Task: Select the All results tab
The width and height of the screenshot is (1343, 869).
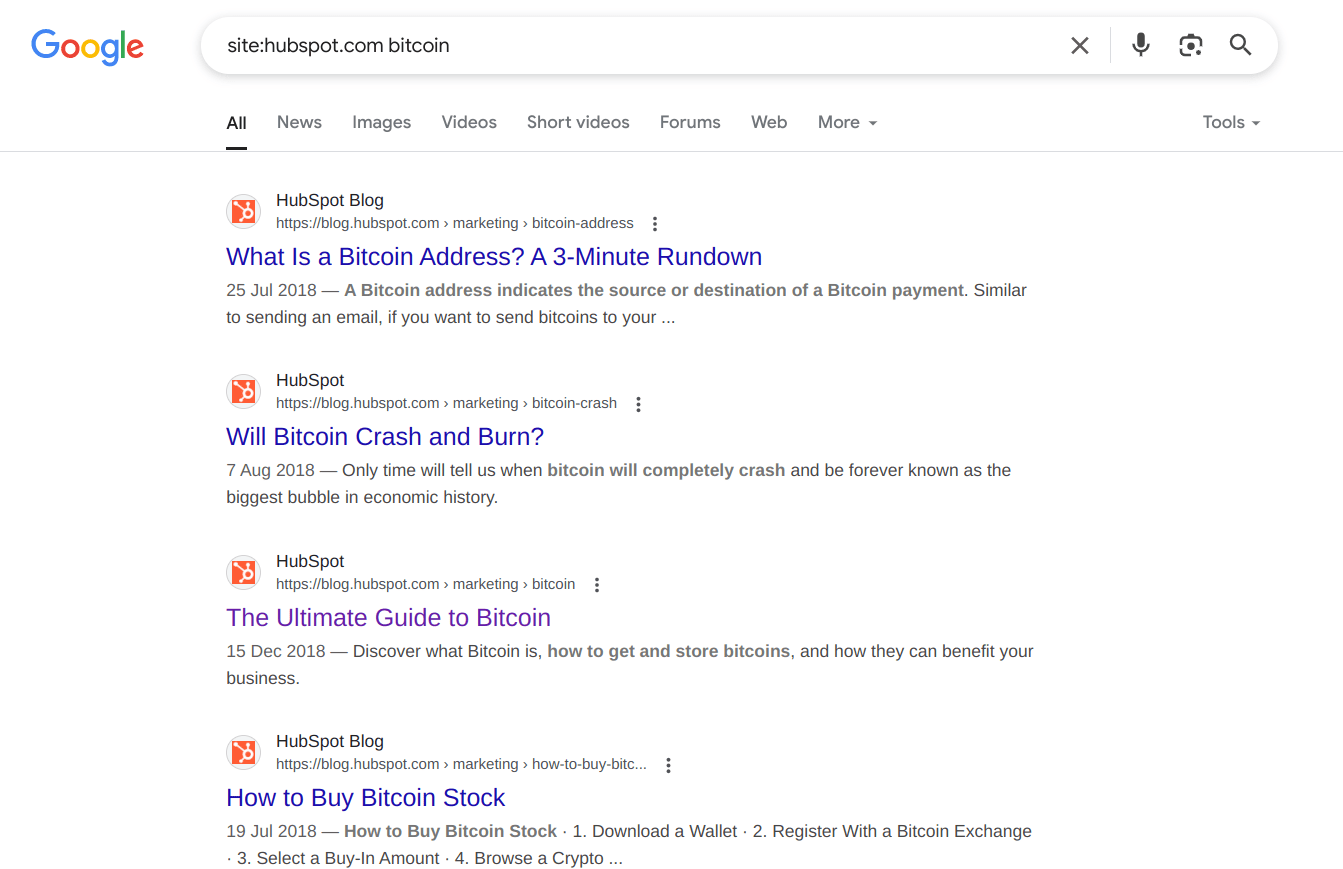Action: coord(236,123)
